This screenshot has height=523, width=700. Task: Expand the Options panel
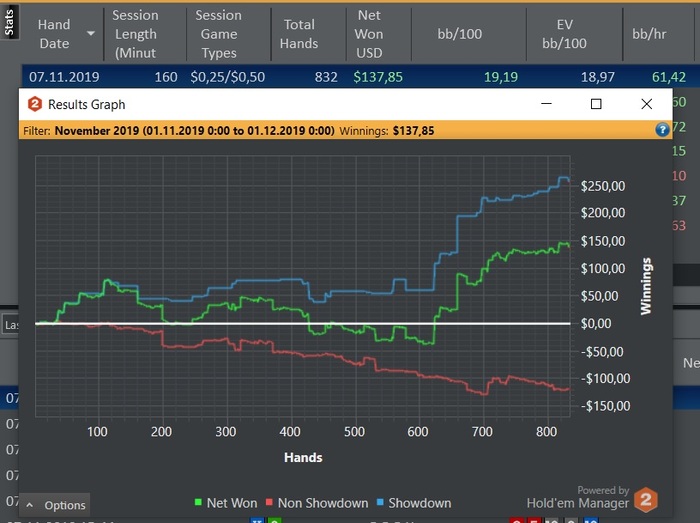(55, 505)
